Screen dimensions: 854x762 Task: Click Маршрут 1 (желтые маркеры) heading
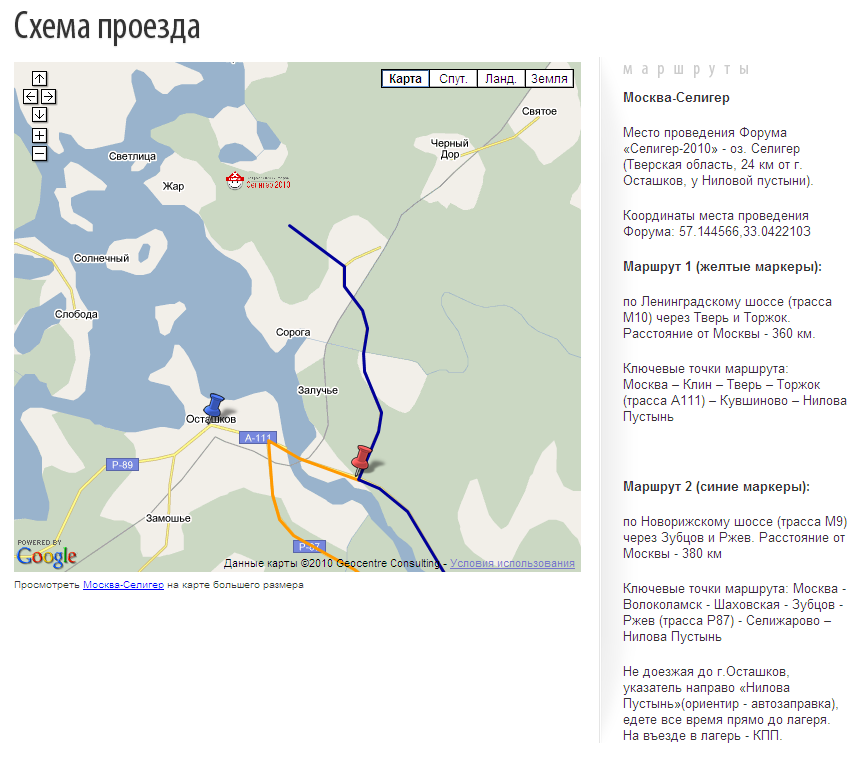(722, 266)
